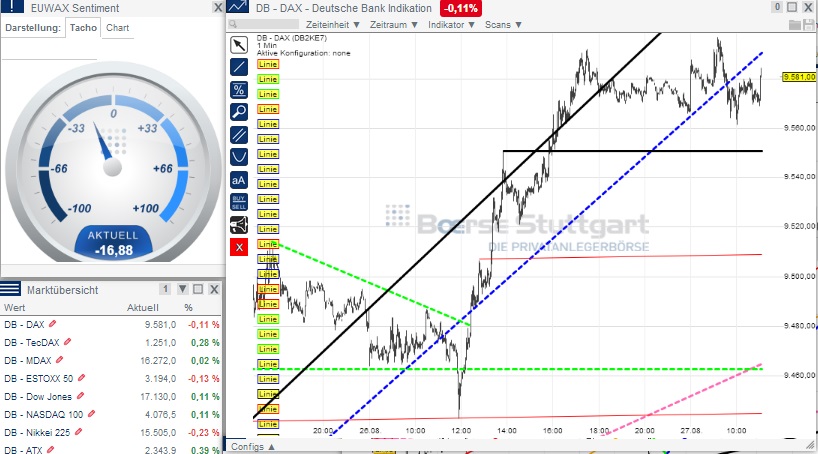Click the 0,28 % TecDAX change
The height and width of the screenshot is (454, 818).
(x=206, y=342)
